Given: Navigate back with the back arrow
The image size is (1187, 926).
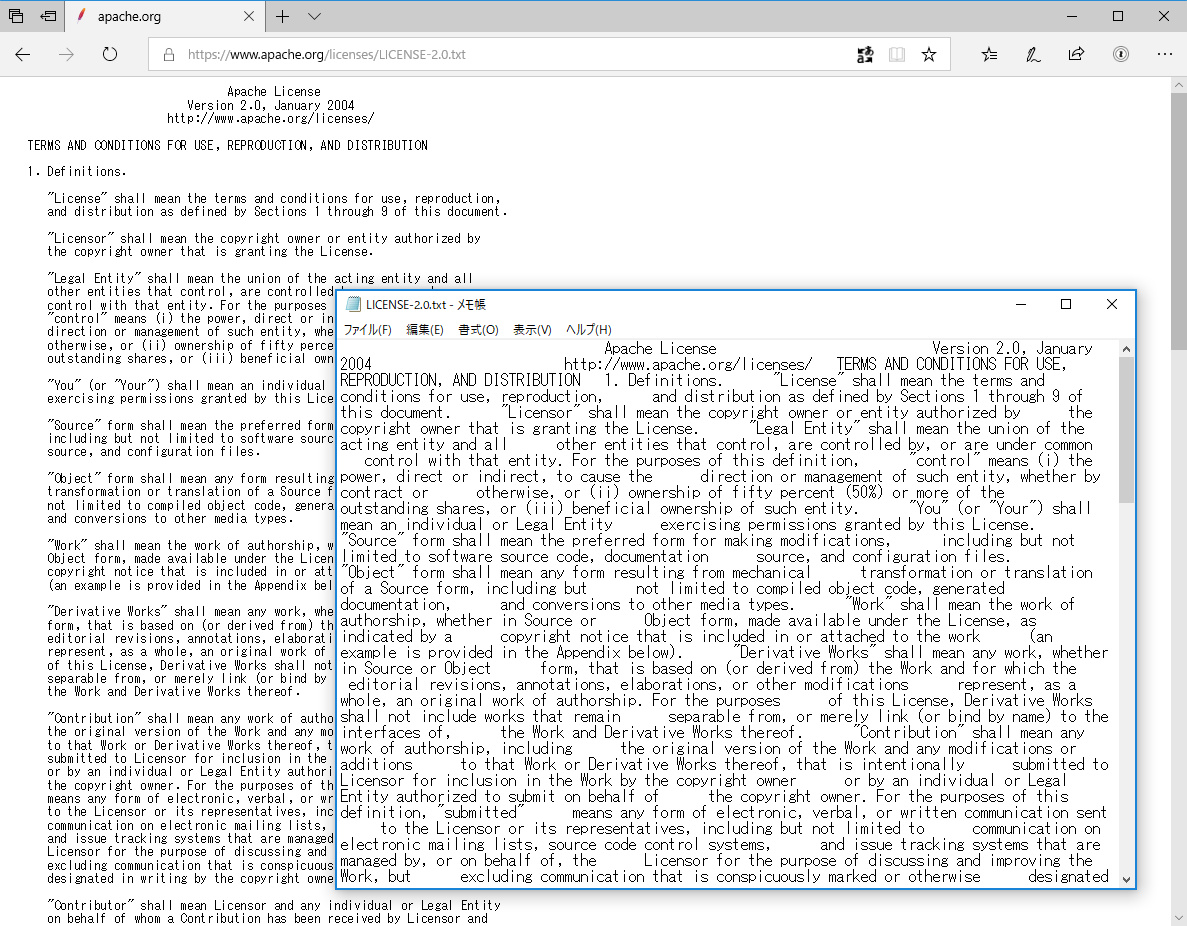Looking at the screenshot, I should pos(23,55).
